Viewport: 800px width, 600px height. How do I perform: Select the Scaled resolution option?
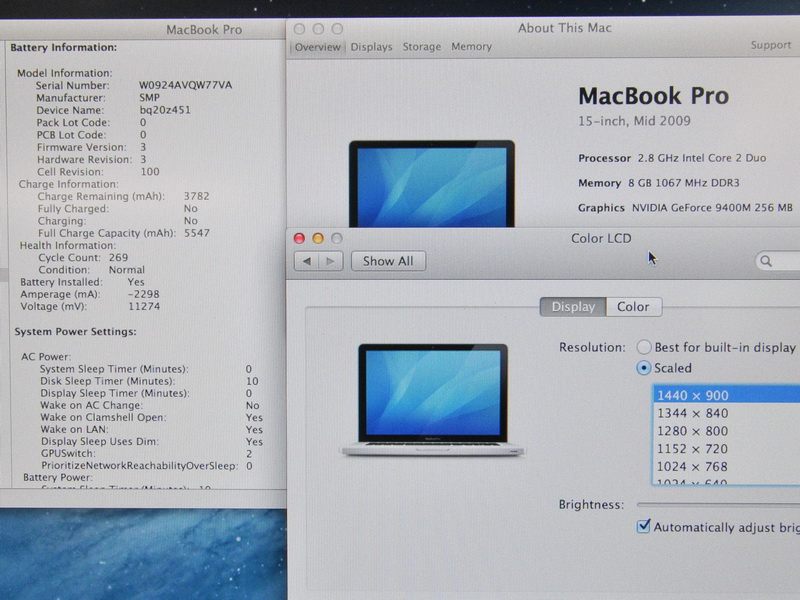644,368
